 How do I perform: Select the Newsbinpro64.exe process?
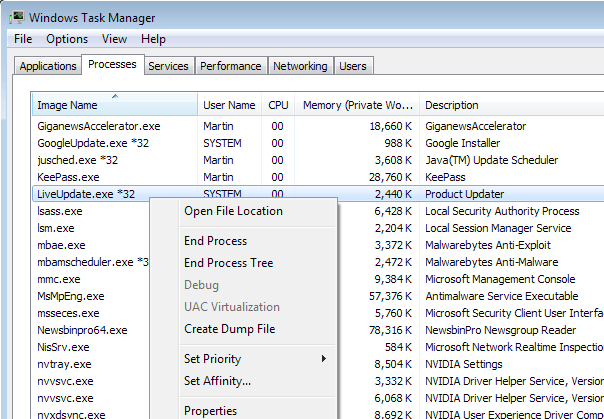[x=82, y=330]
